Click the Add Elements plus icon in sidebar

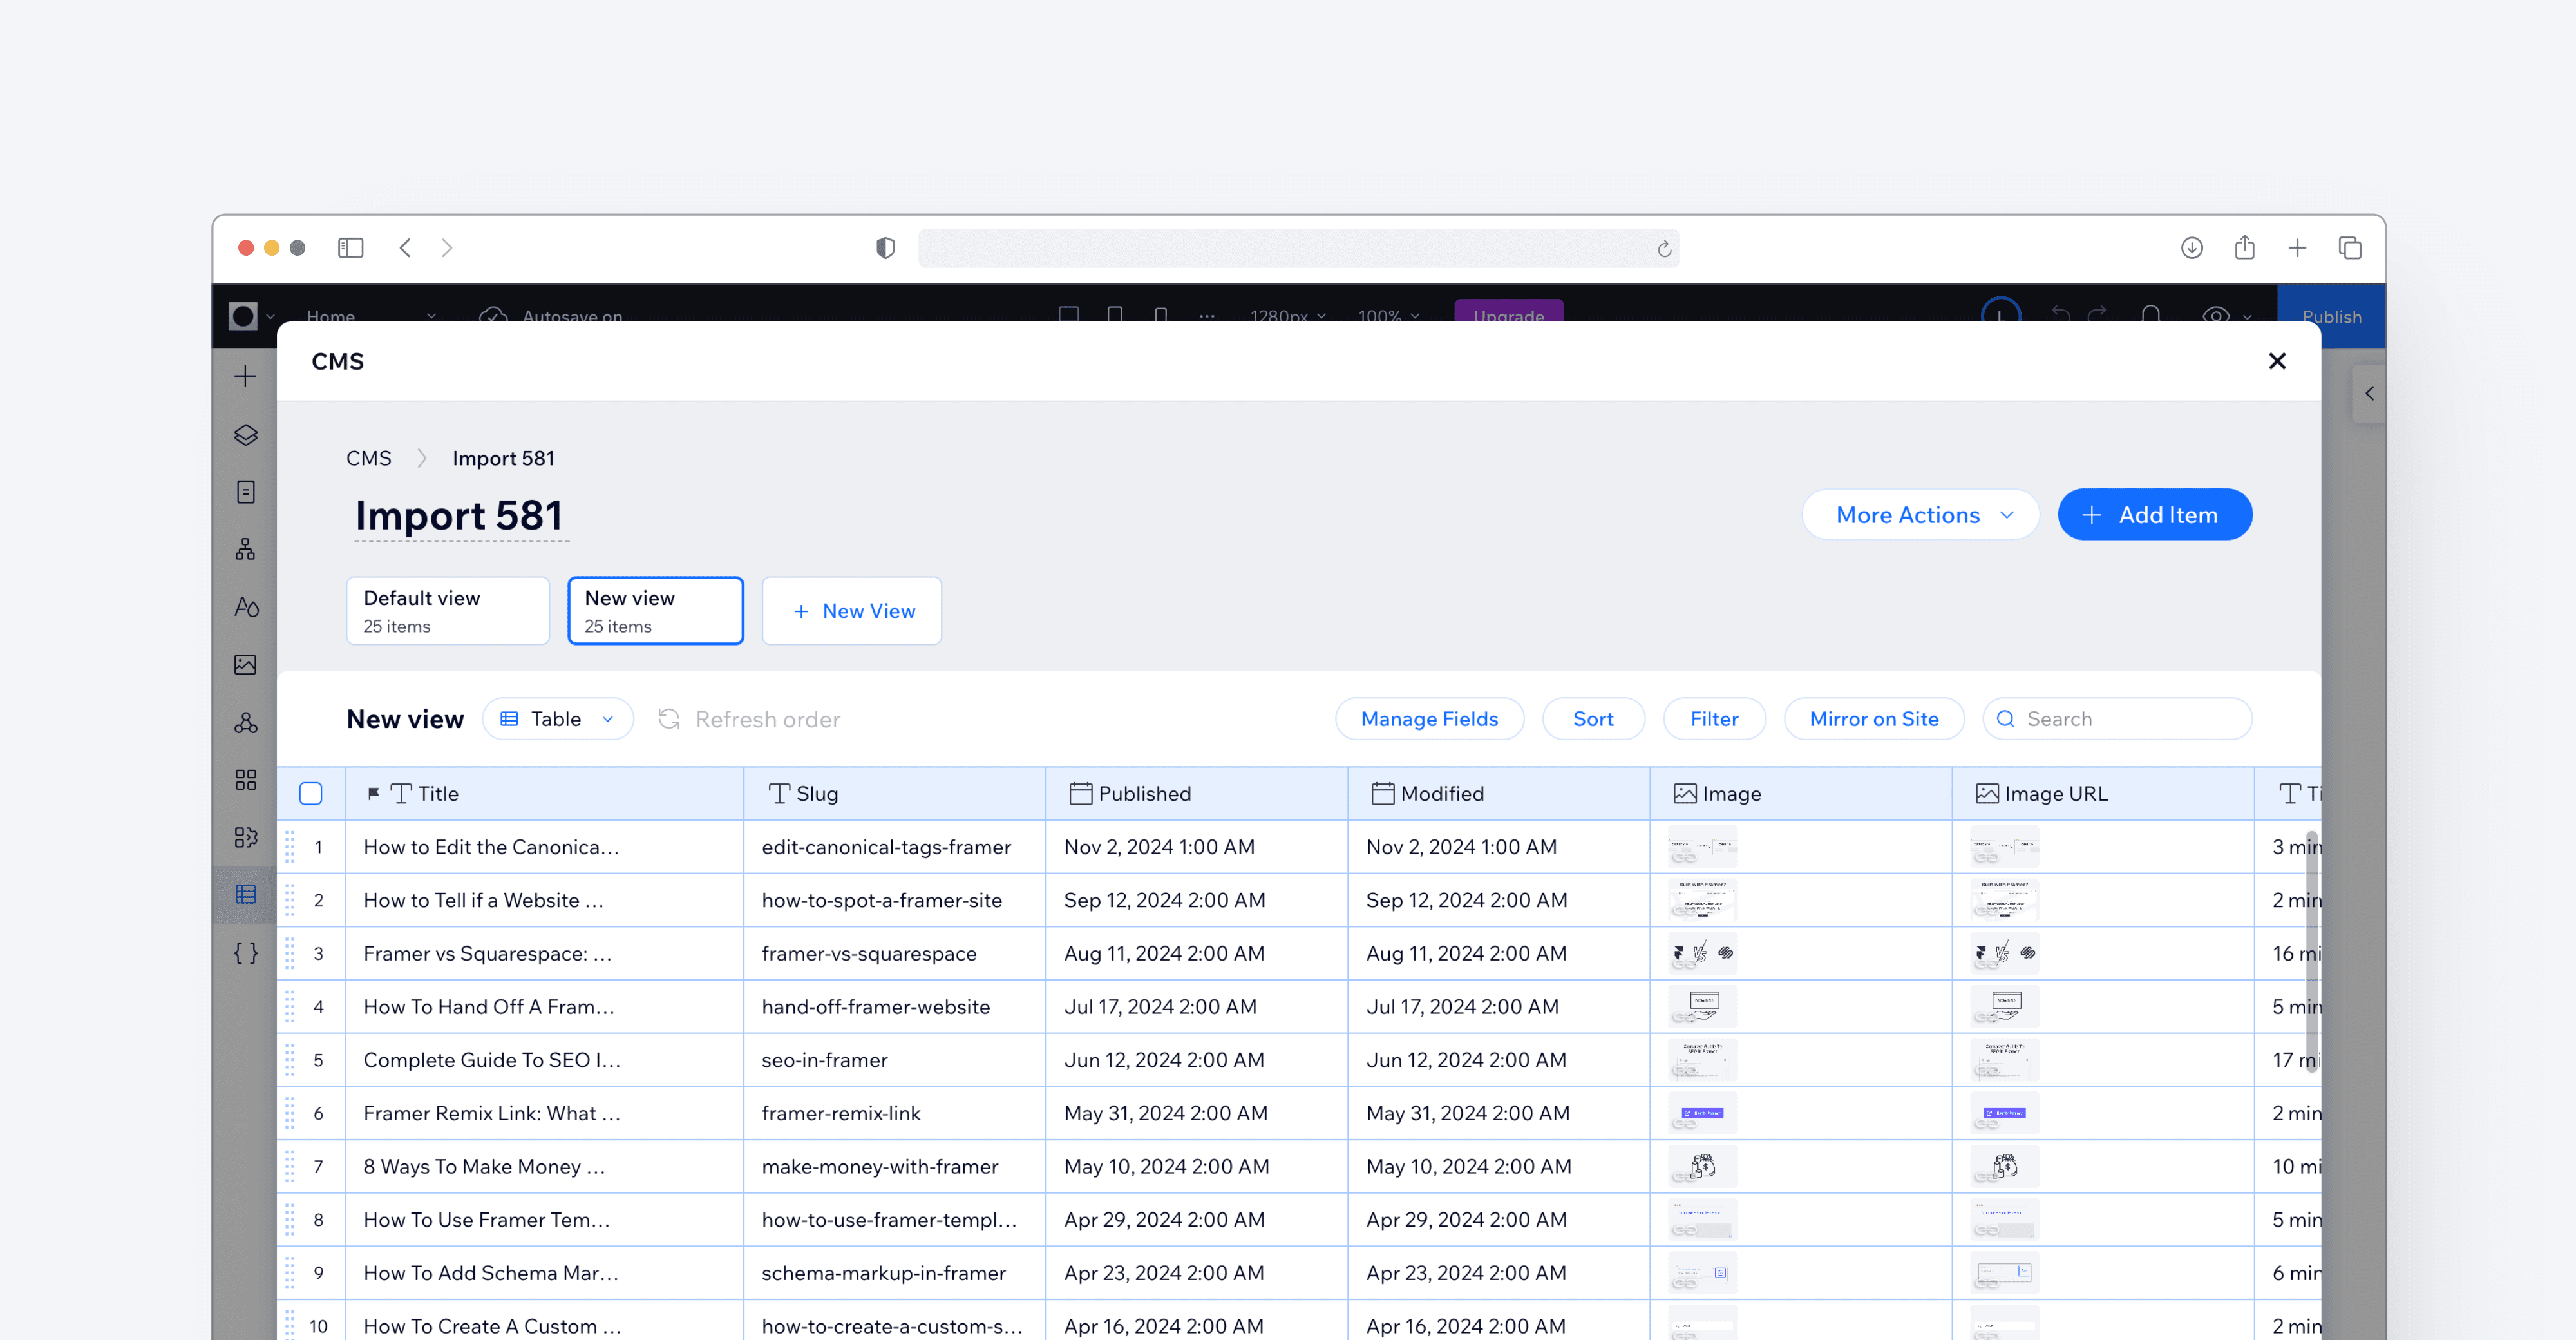point(245,376)
